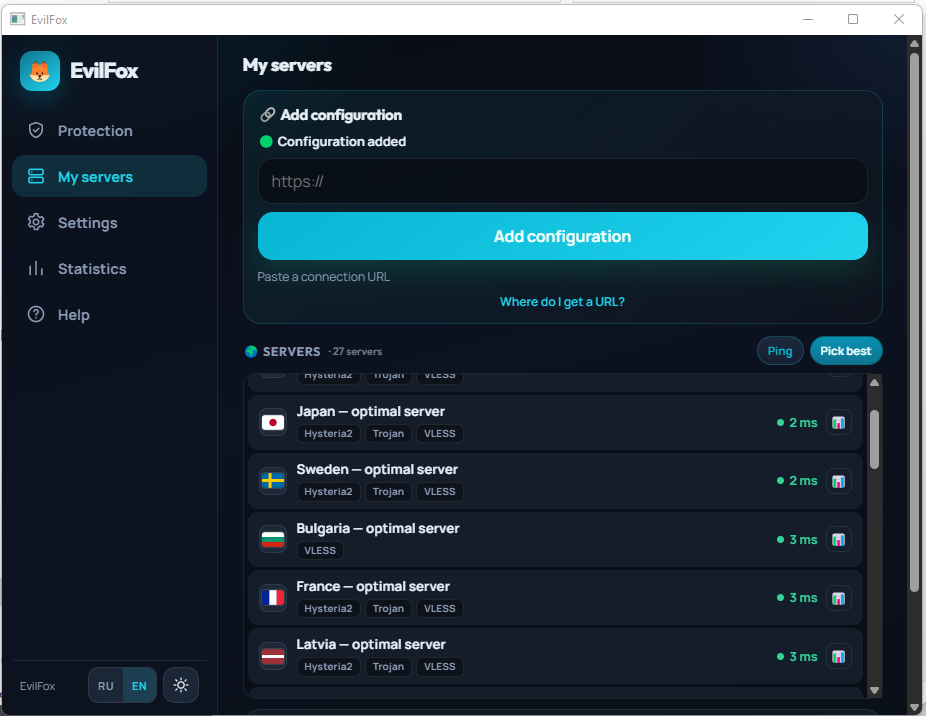Open the Help page
The height and width of the screenshot is (716, 926).
(109, 315)
